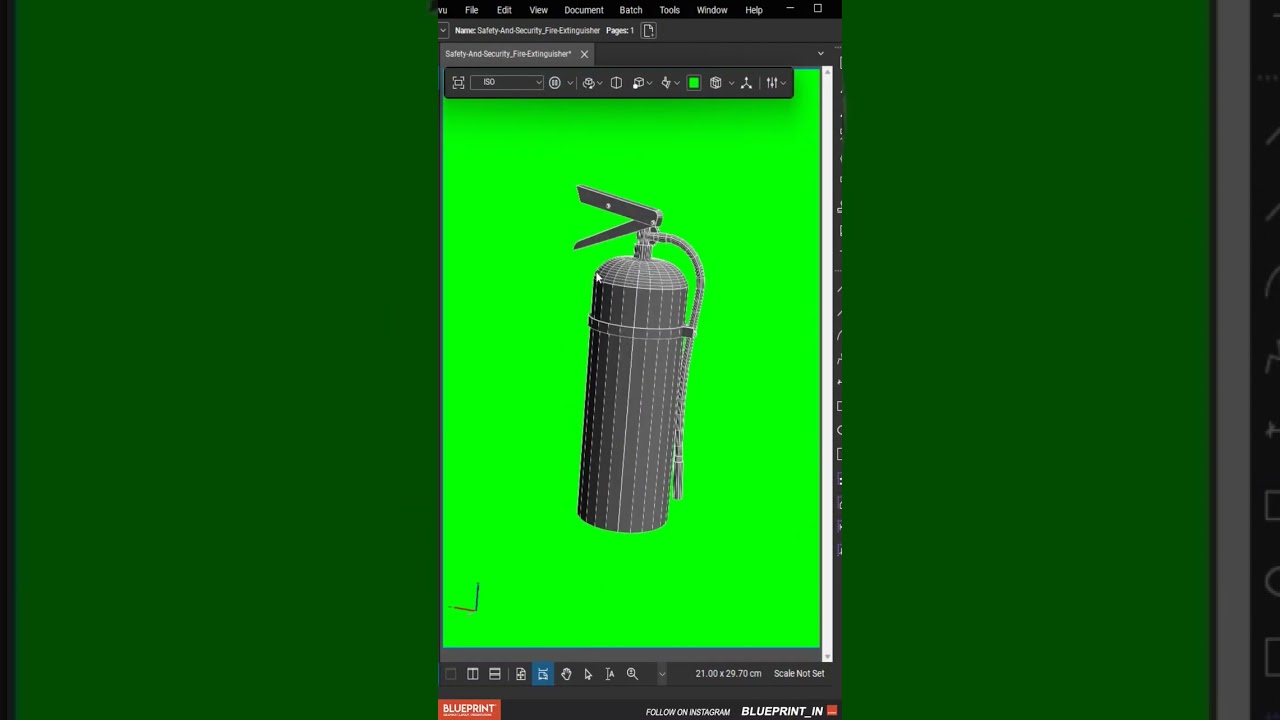The height and width of the screenshot is (720, 1280).
Task: Toggle the cross-section icon
Action: [x=616, y=83]
